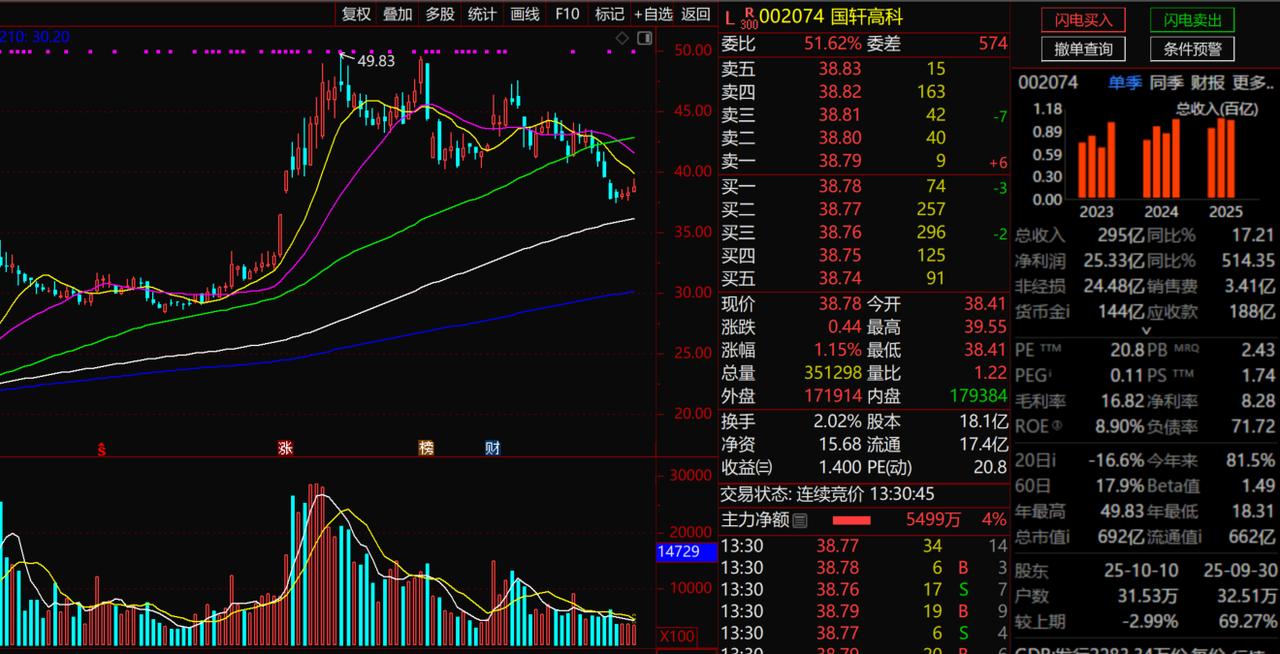Click the 总市值 value 692亿
The height and width of the screenshot is (654, 1280).
(x=1122, y=537)
